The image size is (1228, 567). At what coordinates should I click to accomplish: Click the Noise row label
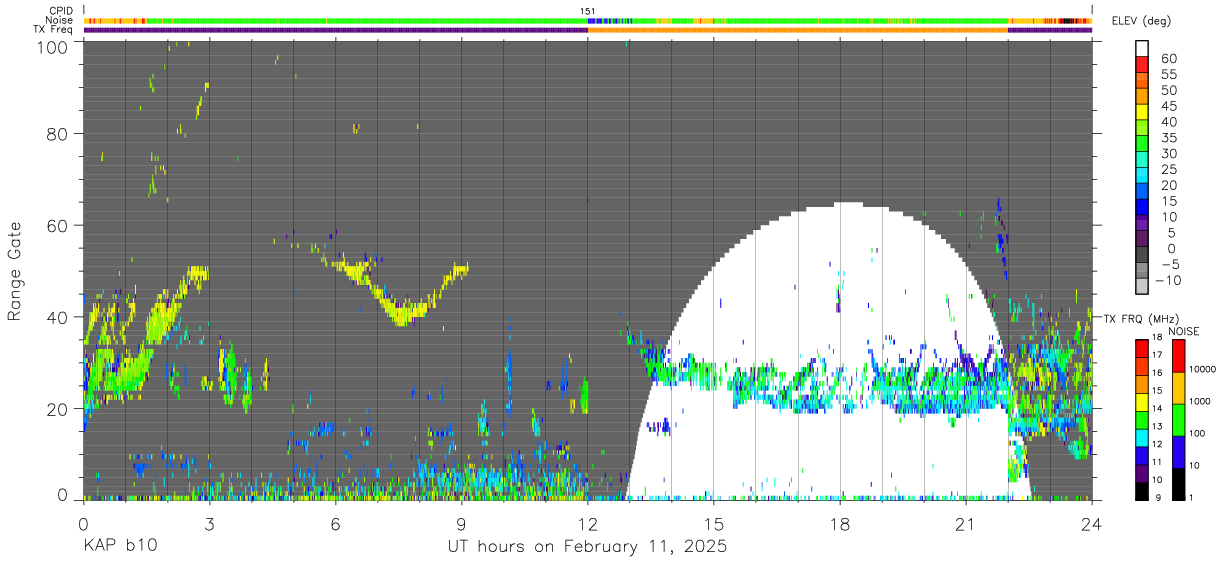61,20
